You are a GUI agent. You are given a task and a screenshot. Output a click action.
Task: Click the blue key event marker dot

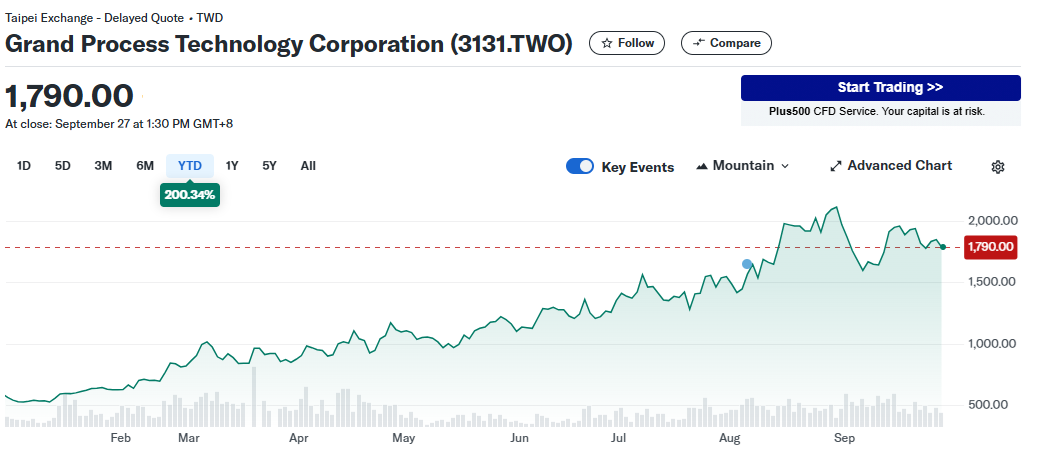click(747, 264)
